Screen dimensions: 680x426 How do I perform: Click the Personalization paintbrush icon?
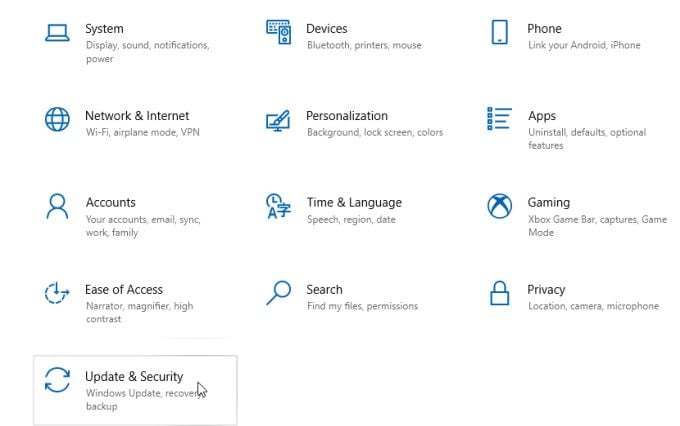[x=278, y=120]
